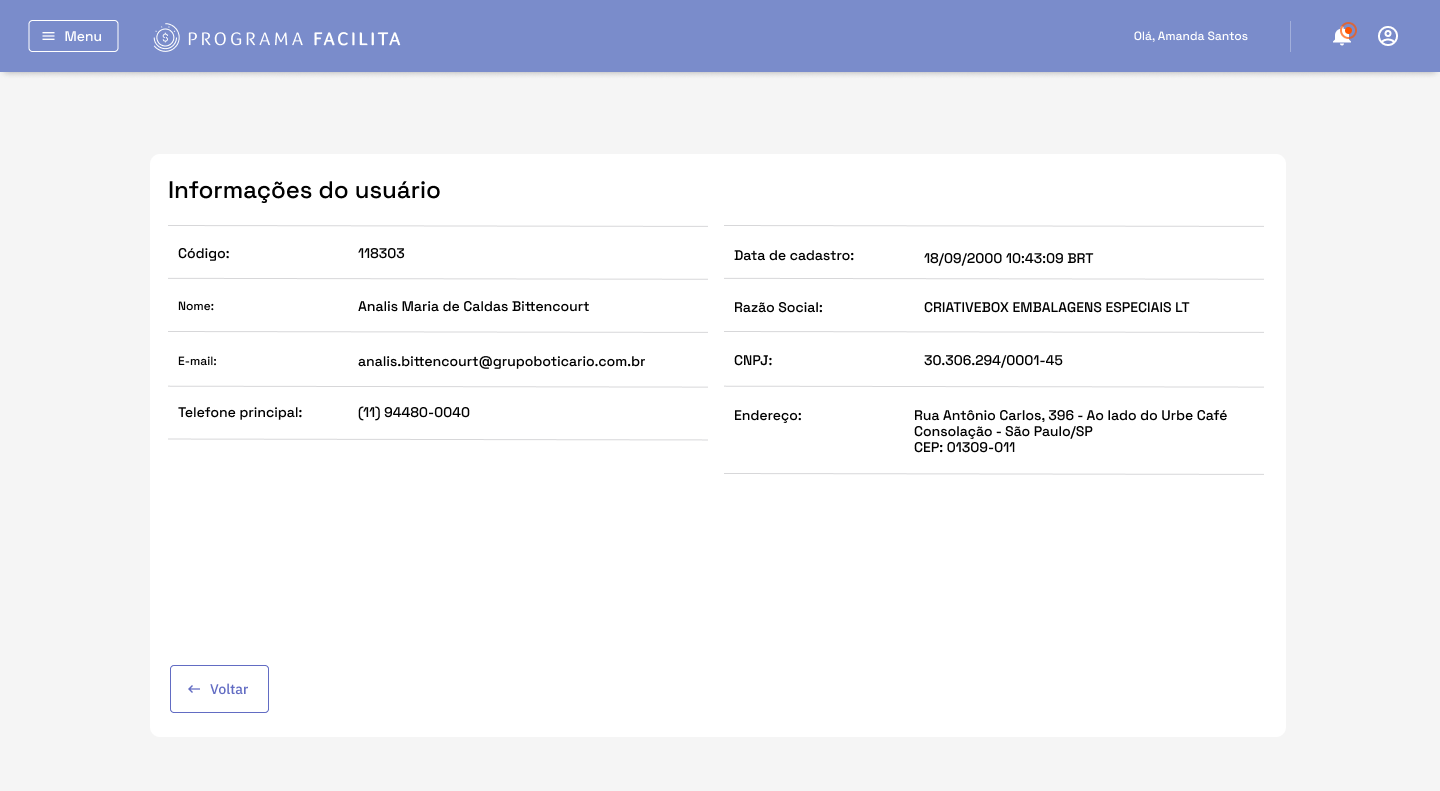
Task: Open the user profile avatar icon
Action: 1388,36
